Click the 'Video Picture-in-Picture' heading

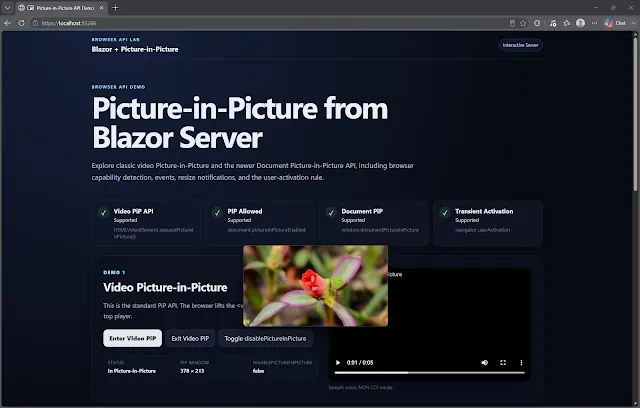point(165,288)
